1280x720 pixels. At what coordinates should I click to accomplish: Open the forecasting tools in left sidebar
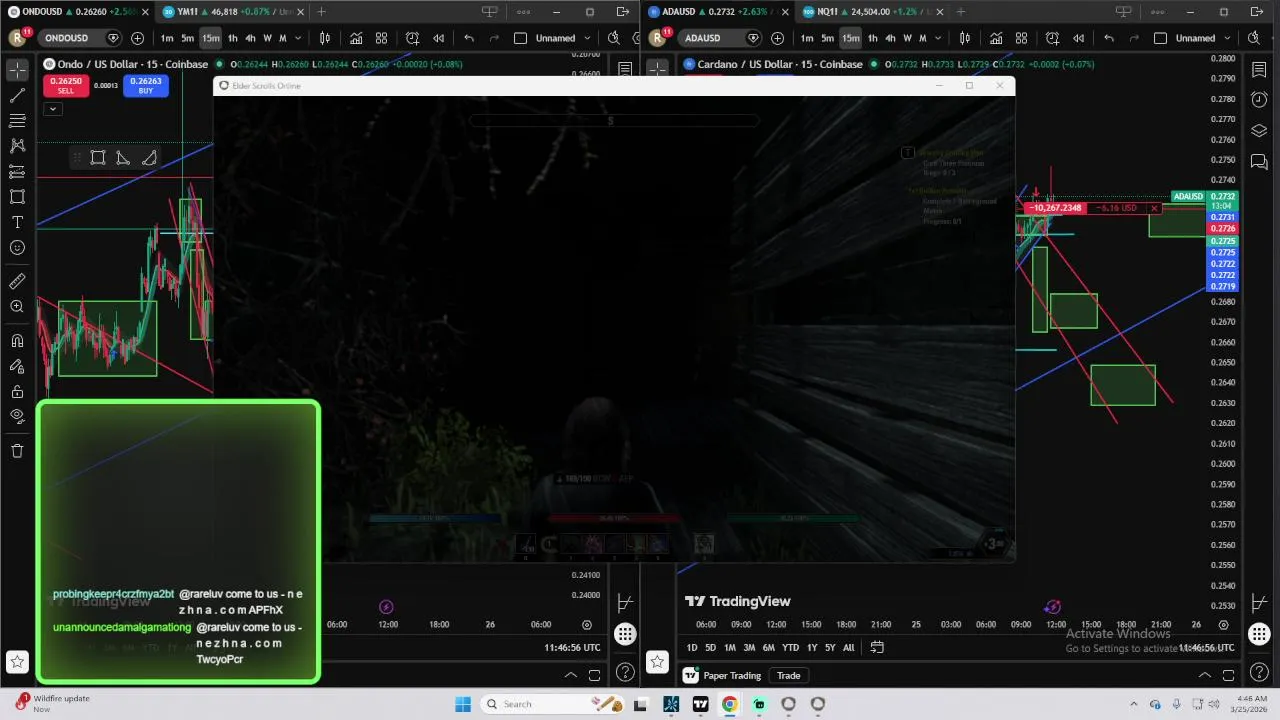click(17, 172)
